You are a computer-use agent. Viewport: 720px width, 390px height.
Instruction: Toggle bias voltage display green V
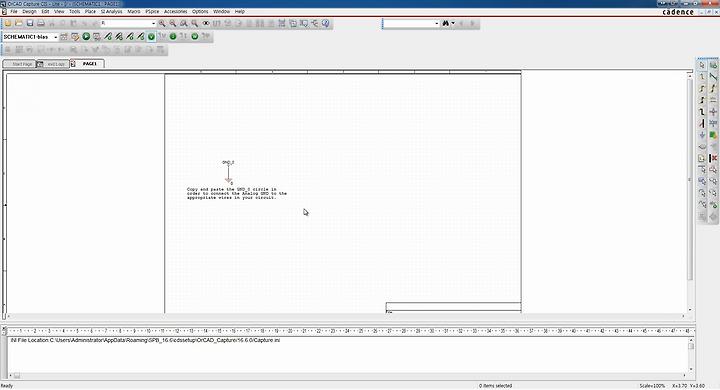[151, 36]
